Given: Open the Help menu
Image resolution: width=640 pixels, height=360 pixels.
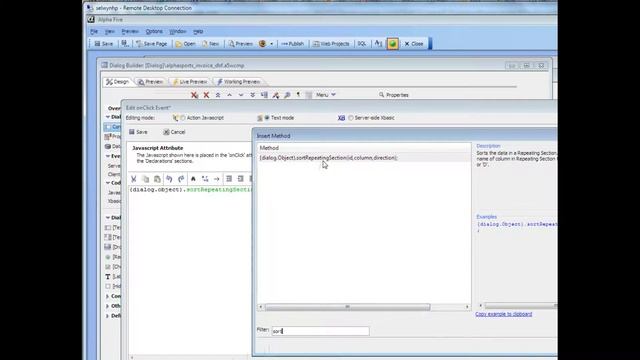Looking at the screenshot, I should 198,31.
